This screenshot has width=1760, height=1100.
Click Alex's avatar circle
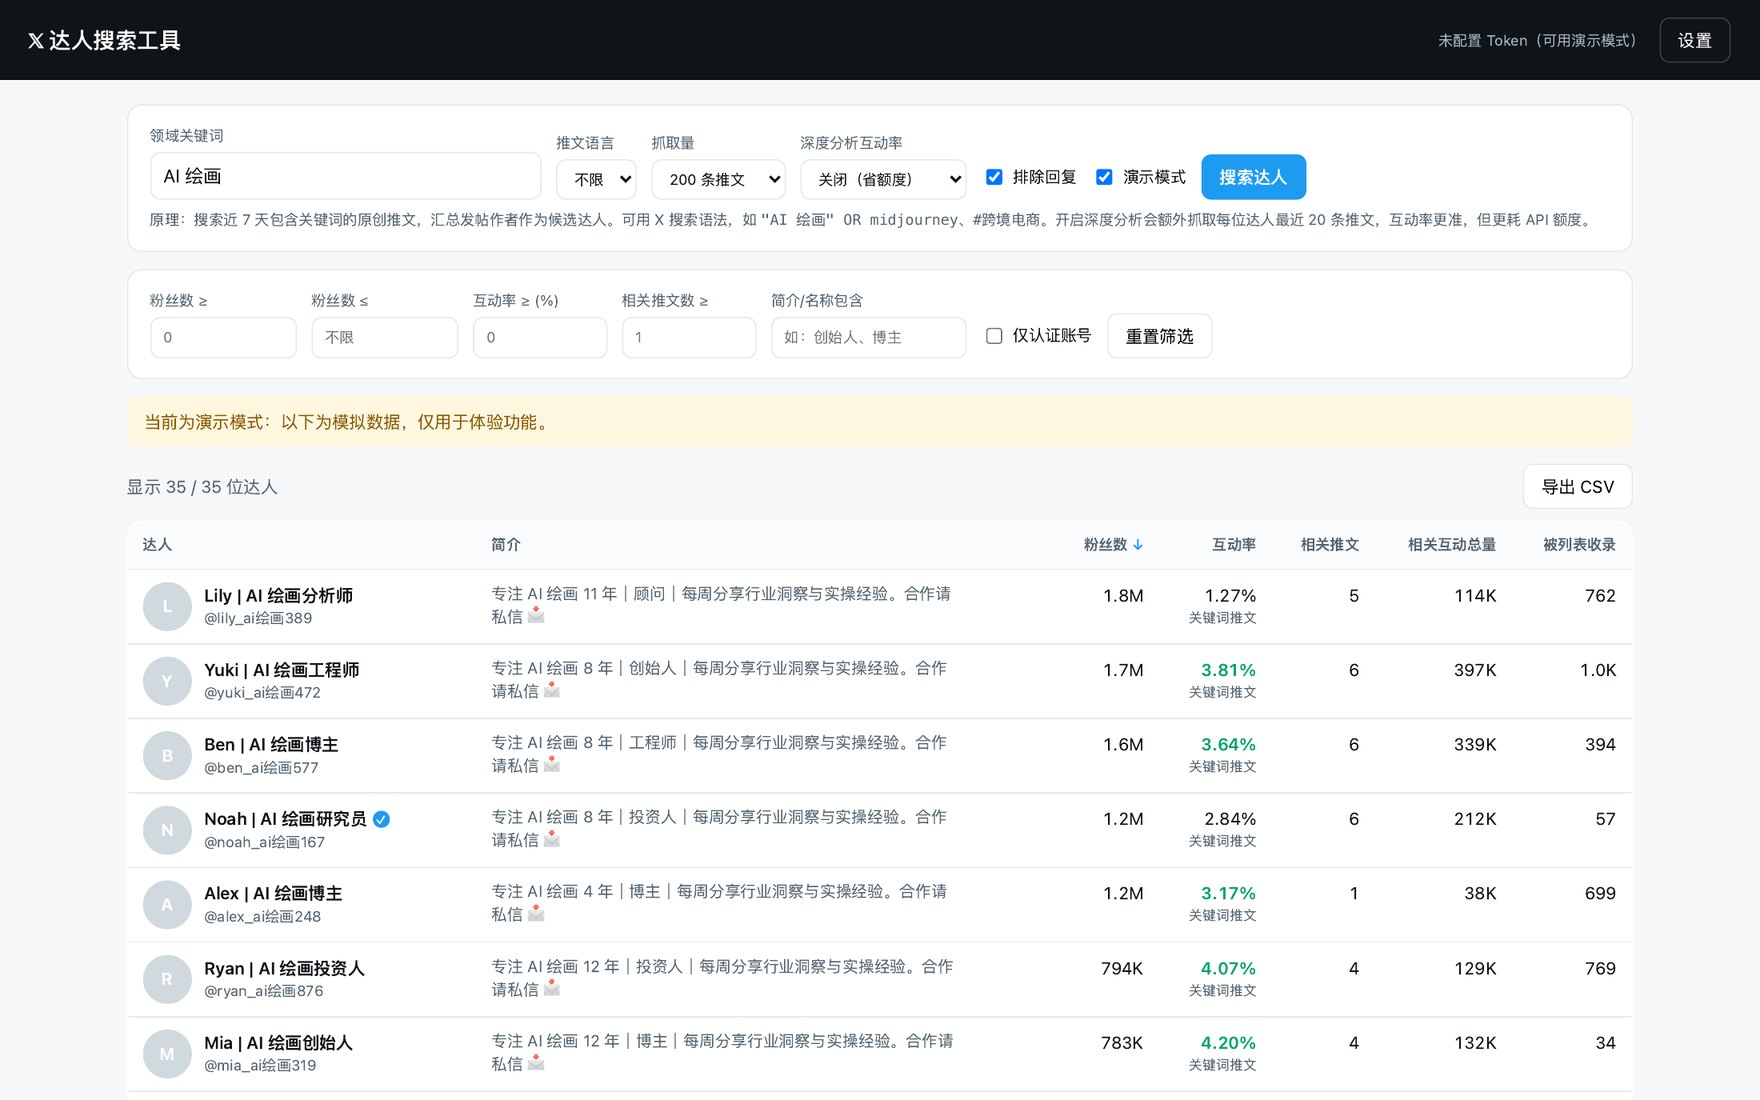pos(167,905)
